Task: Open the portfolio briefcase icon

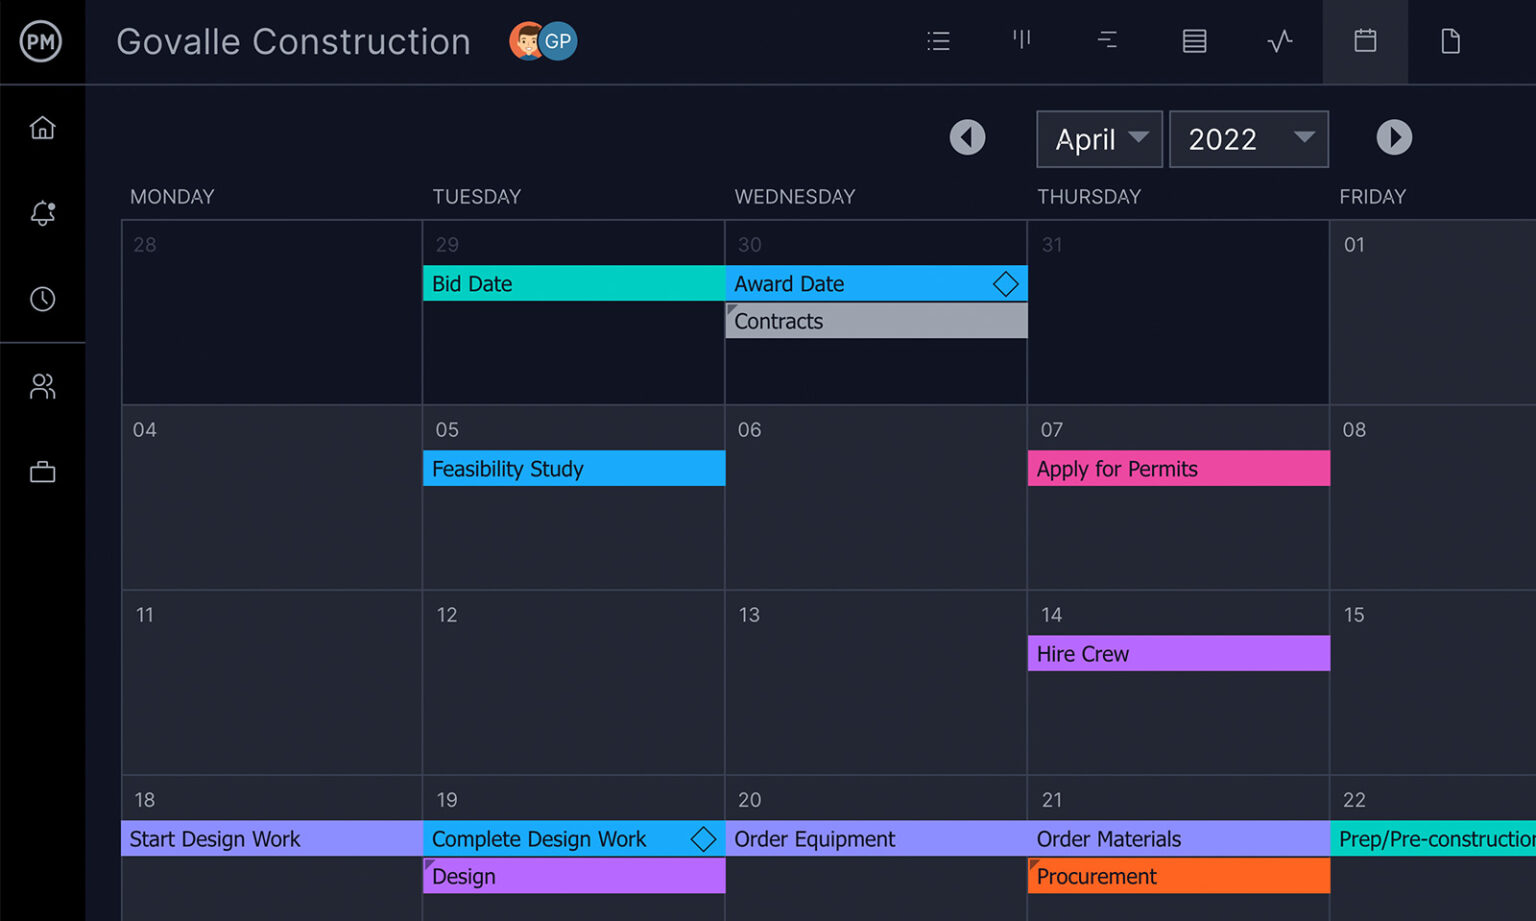Action: (x=43, y=471)
